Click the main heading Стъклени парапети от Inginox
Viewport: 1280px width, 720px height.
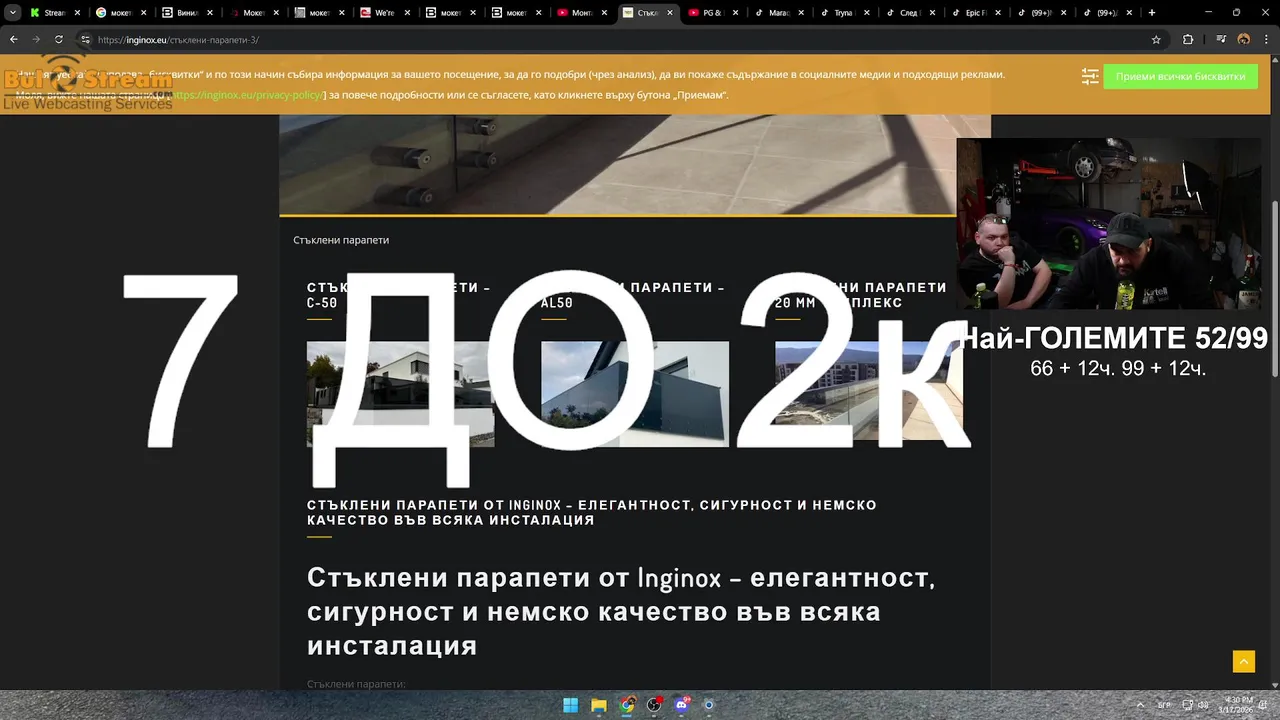[621, 611]
